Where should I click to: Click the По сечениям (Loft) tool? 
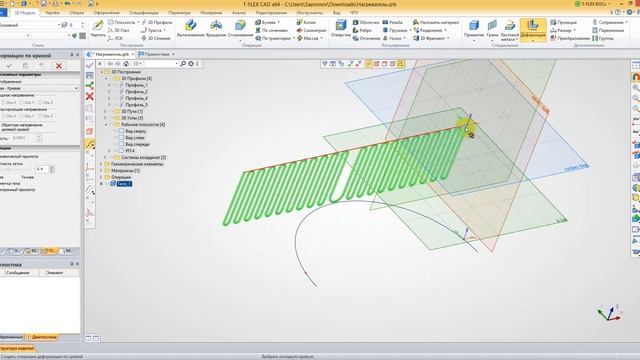click(271, 30)
